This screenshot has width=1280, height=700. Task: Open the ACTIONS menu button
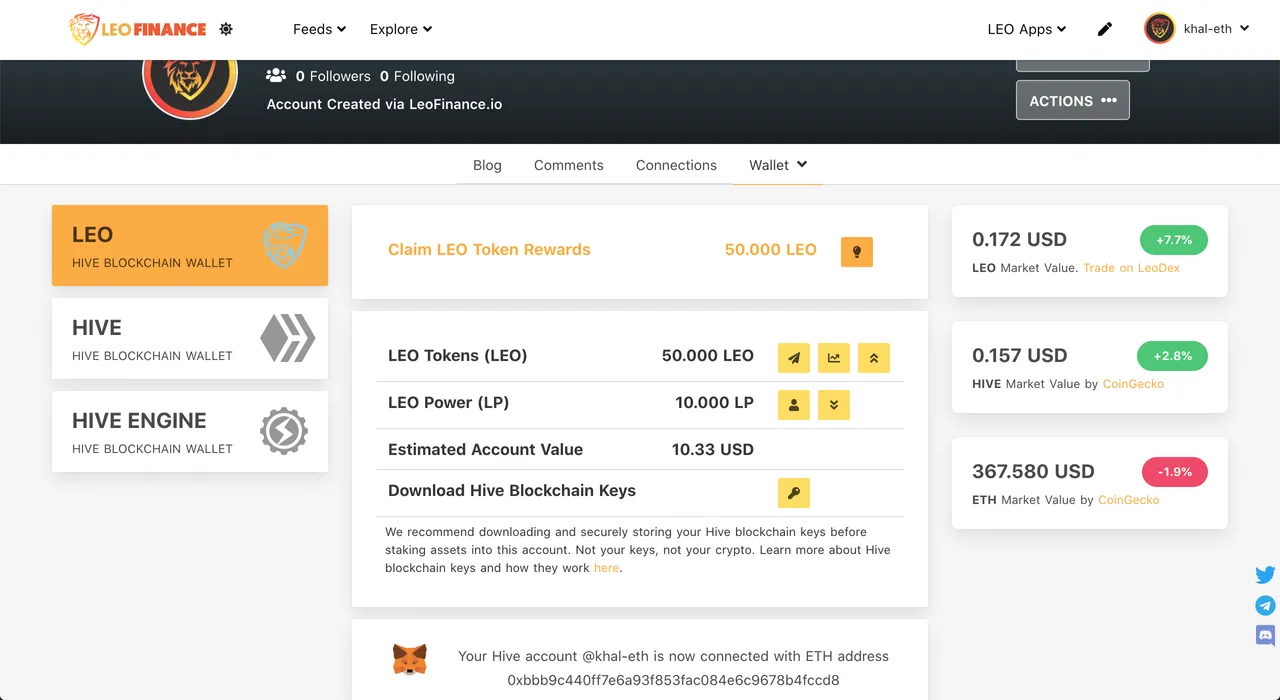pyautogui.click(x=1073, y=100)
